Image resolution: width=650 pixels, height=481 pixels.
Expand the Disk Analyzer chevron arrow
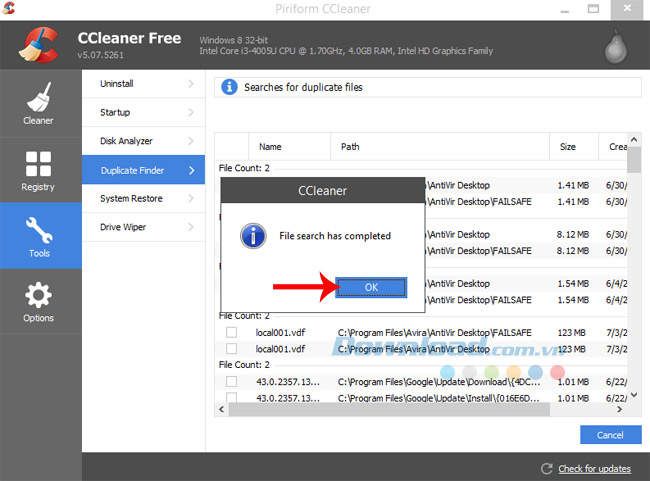click(191, 141)
